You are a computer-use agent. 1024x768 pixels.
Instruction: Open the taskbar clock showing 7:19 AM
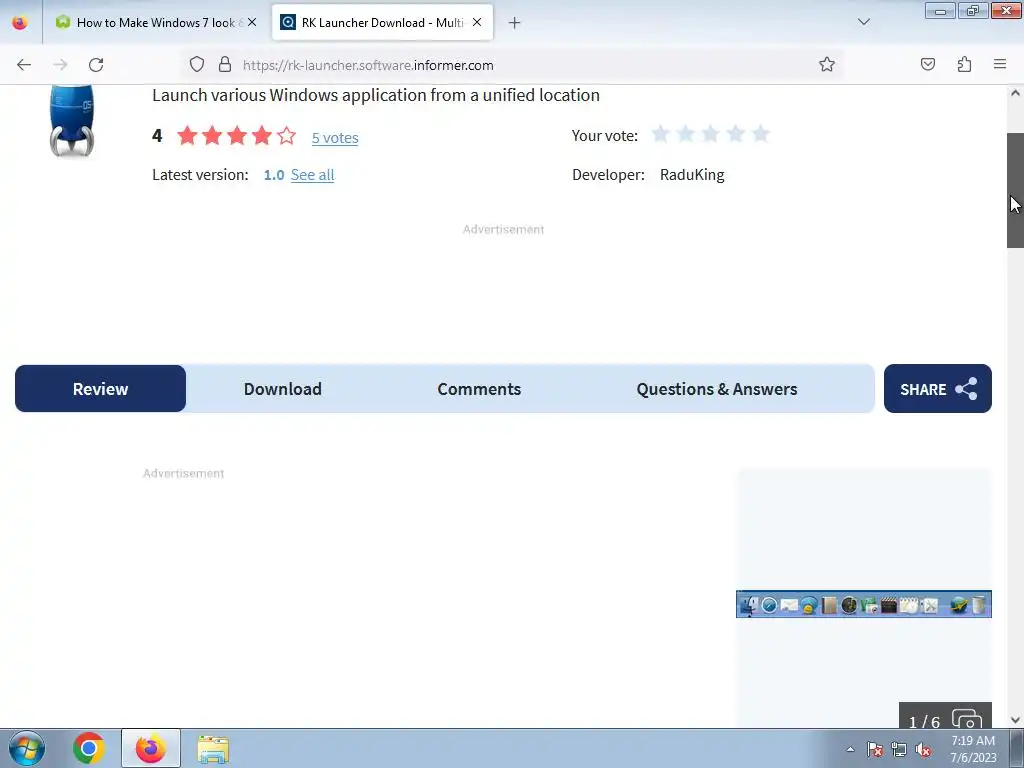coord(973,748)
